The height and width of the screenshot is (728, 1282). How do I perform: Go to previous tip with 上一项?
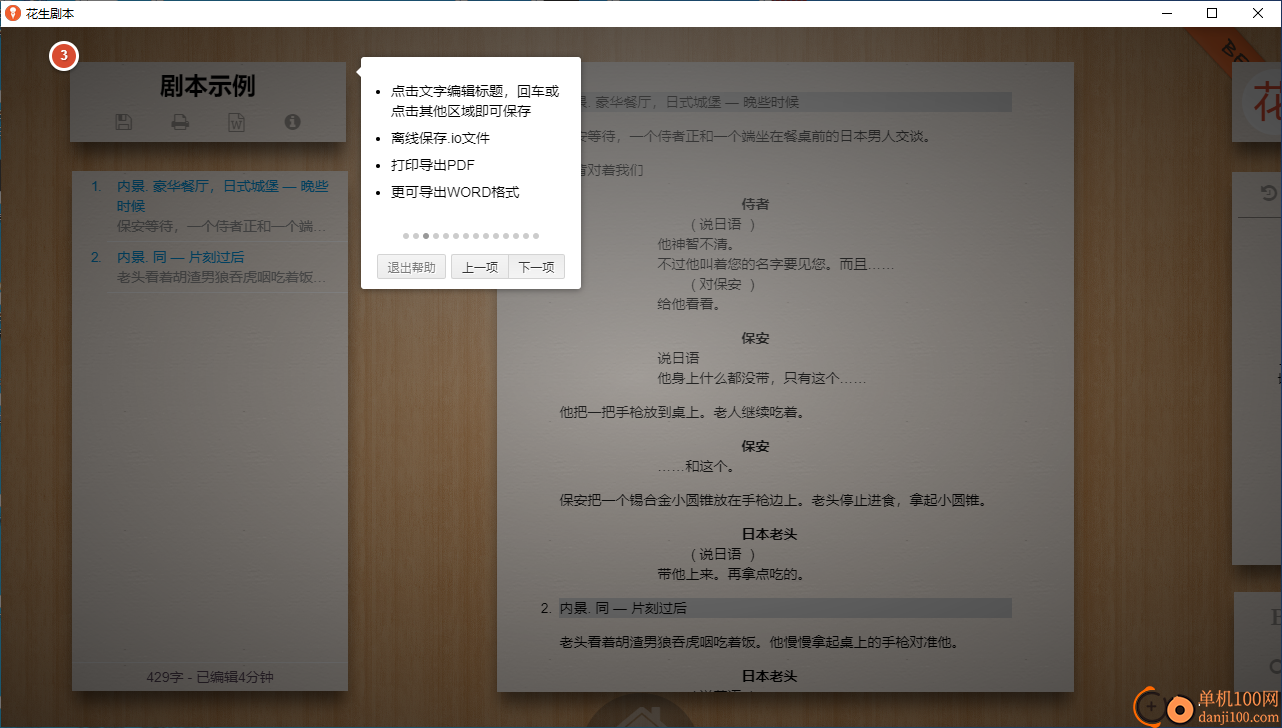coord(480,267)
